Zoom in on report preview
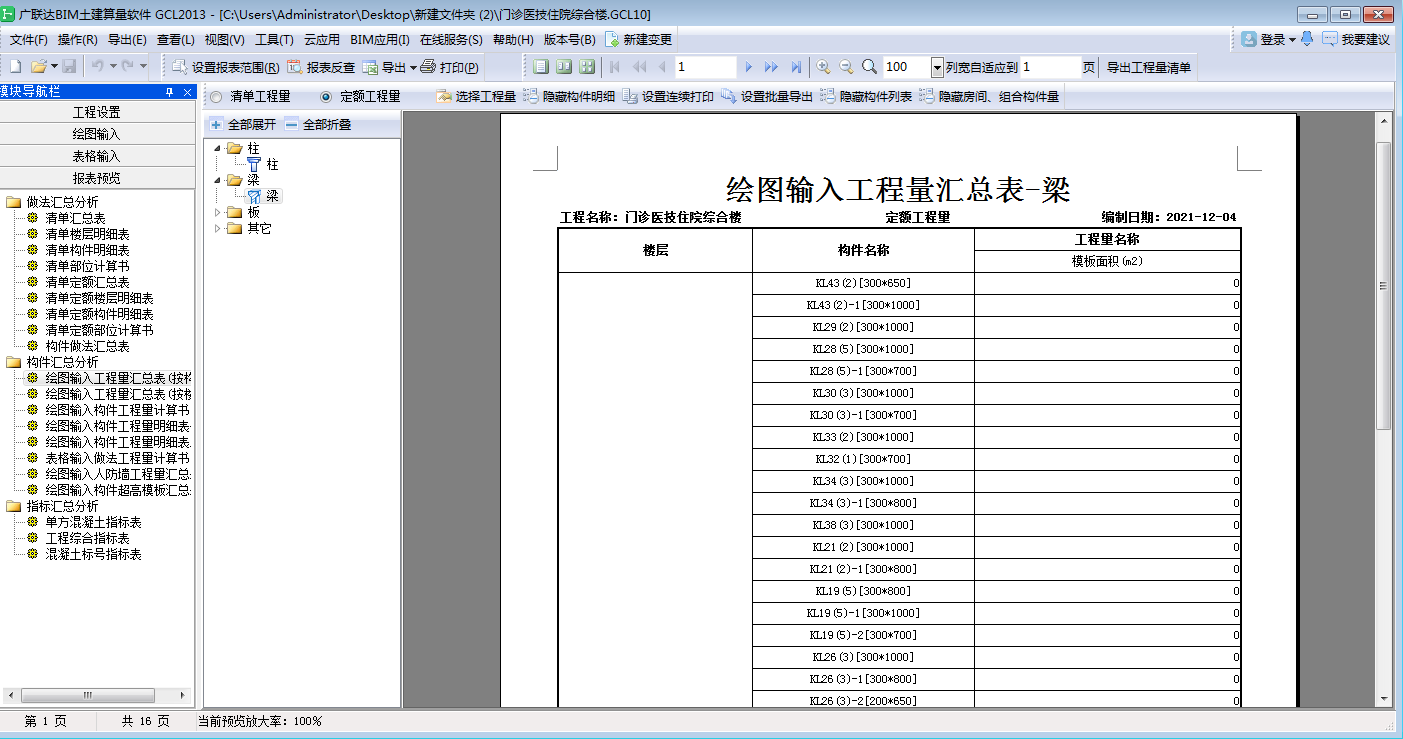This screenshot has height=739, width=1403. tap(823, 66)
